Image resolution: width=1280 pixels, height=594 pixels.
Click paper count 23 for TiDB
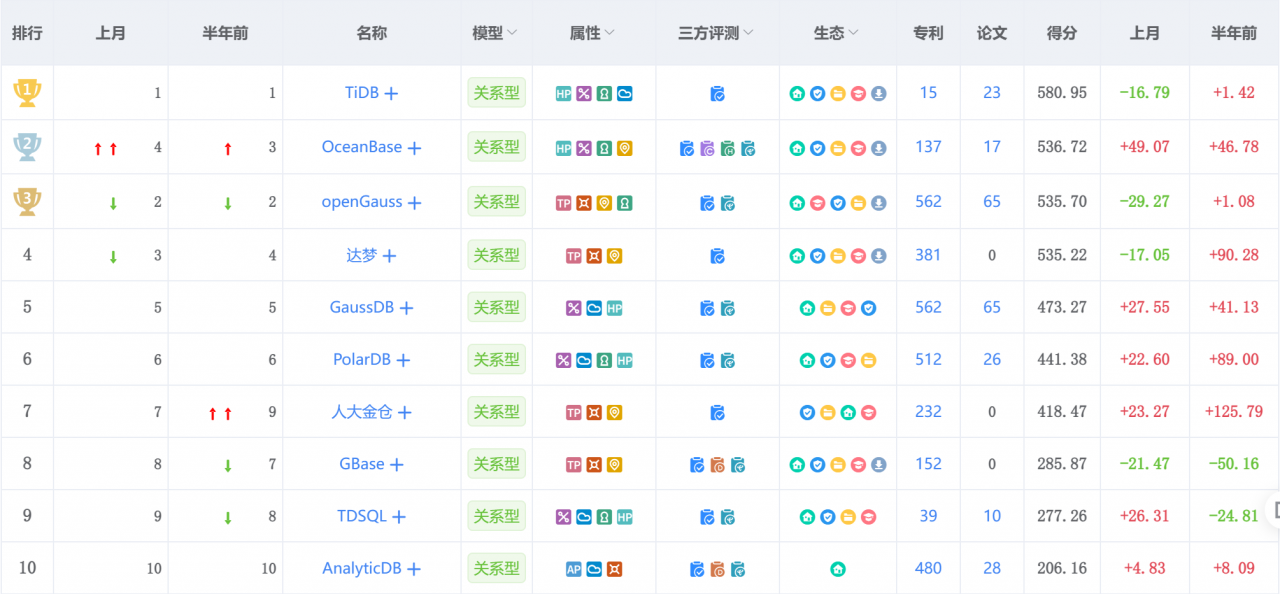(x=992, y=93)
